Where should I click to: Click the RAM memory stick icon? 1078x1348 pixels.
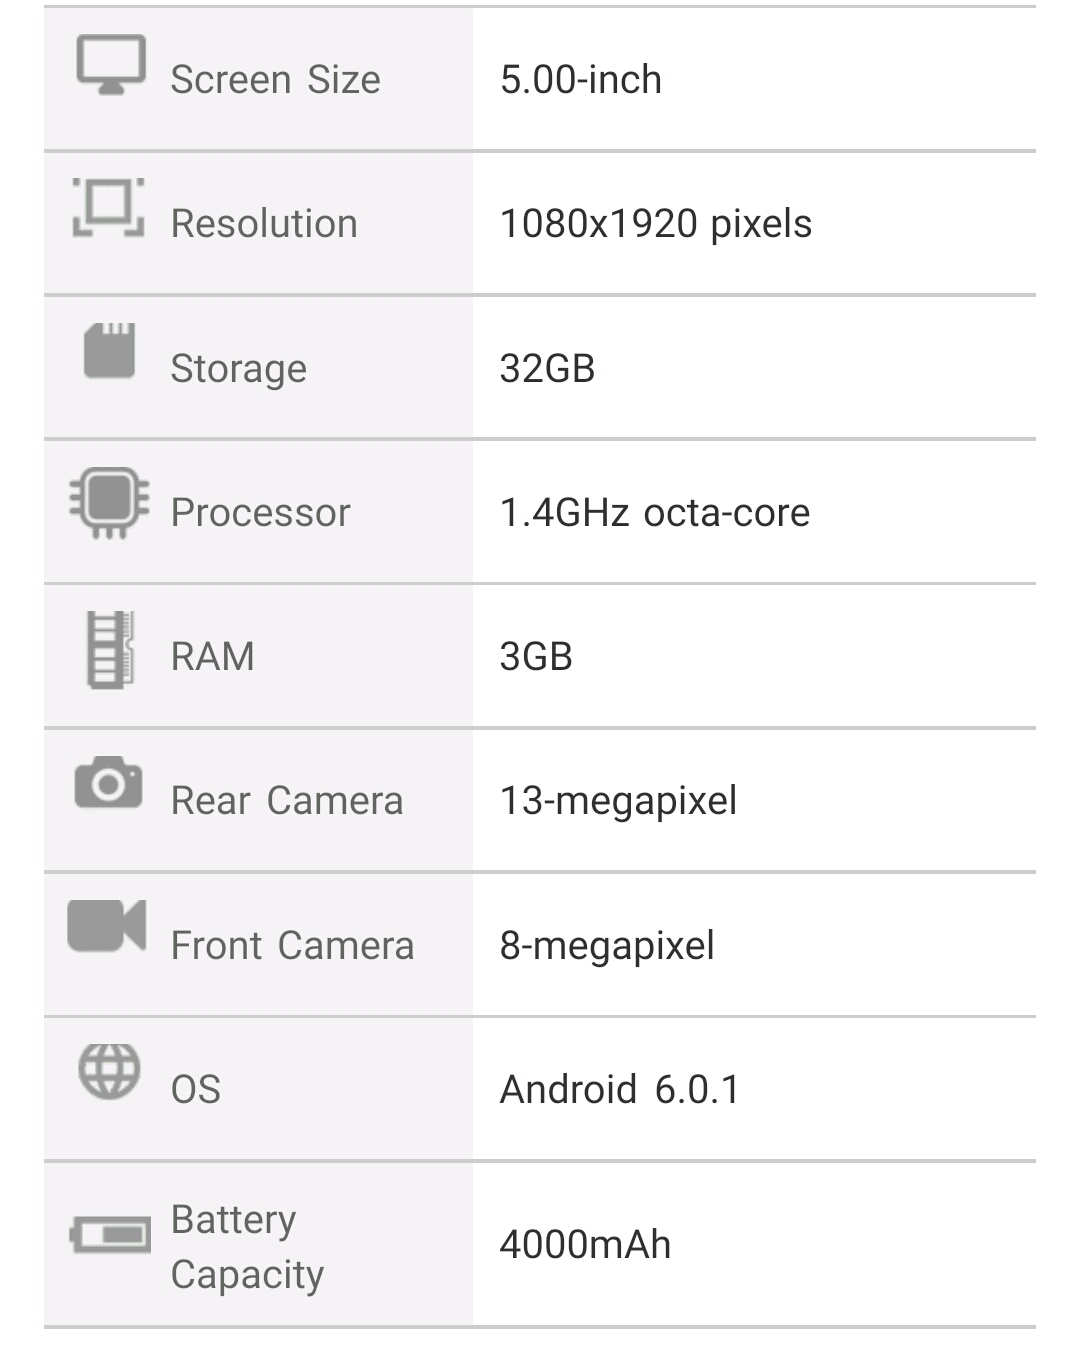[110, 650]
